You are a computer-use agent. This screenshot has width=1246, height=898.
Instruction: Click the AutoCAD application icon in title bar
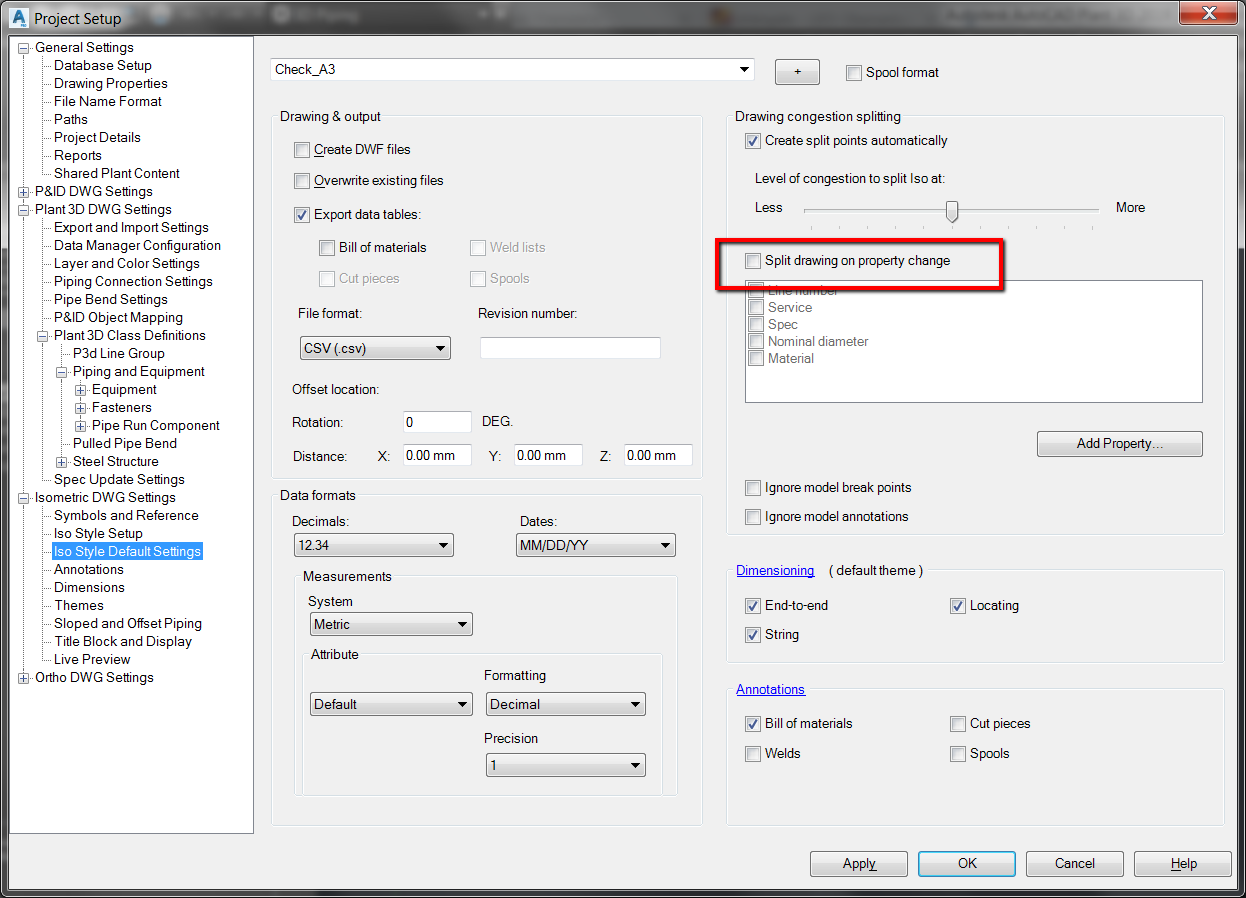(x=19, y=17)
